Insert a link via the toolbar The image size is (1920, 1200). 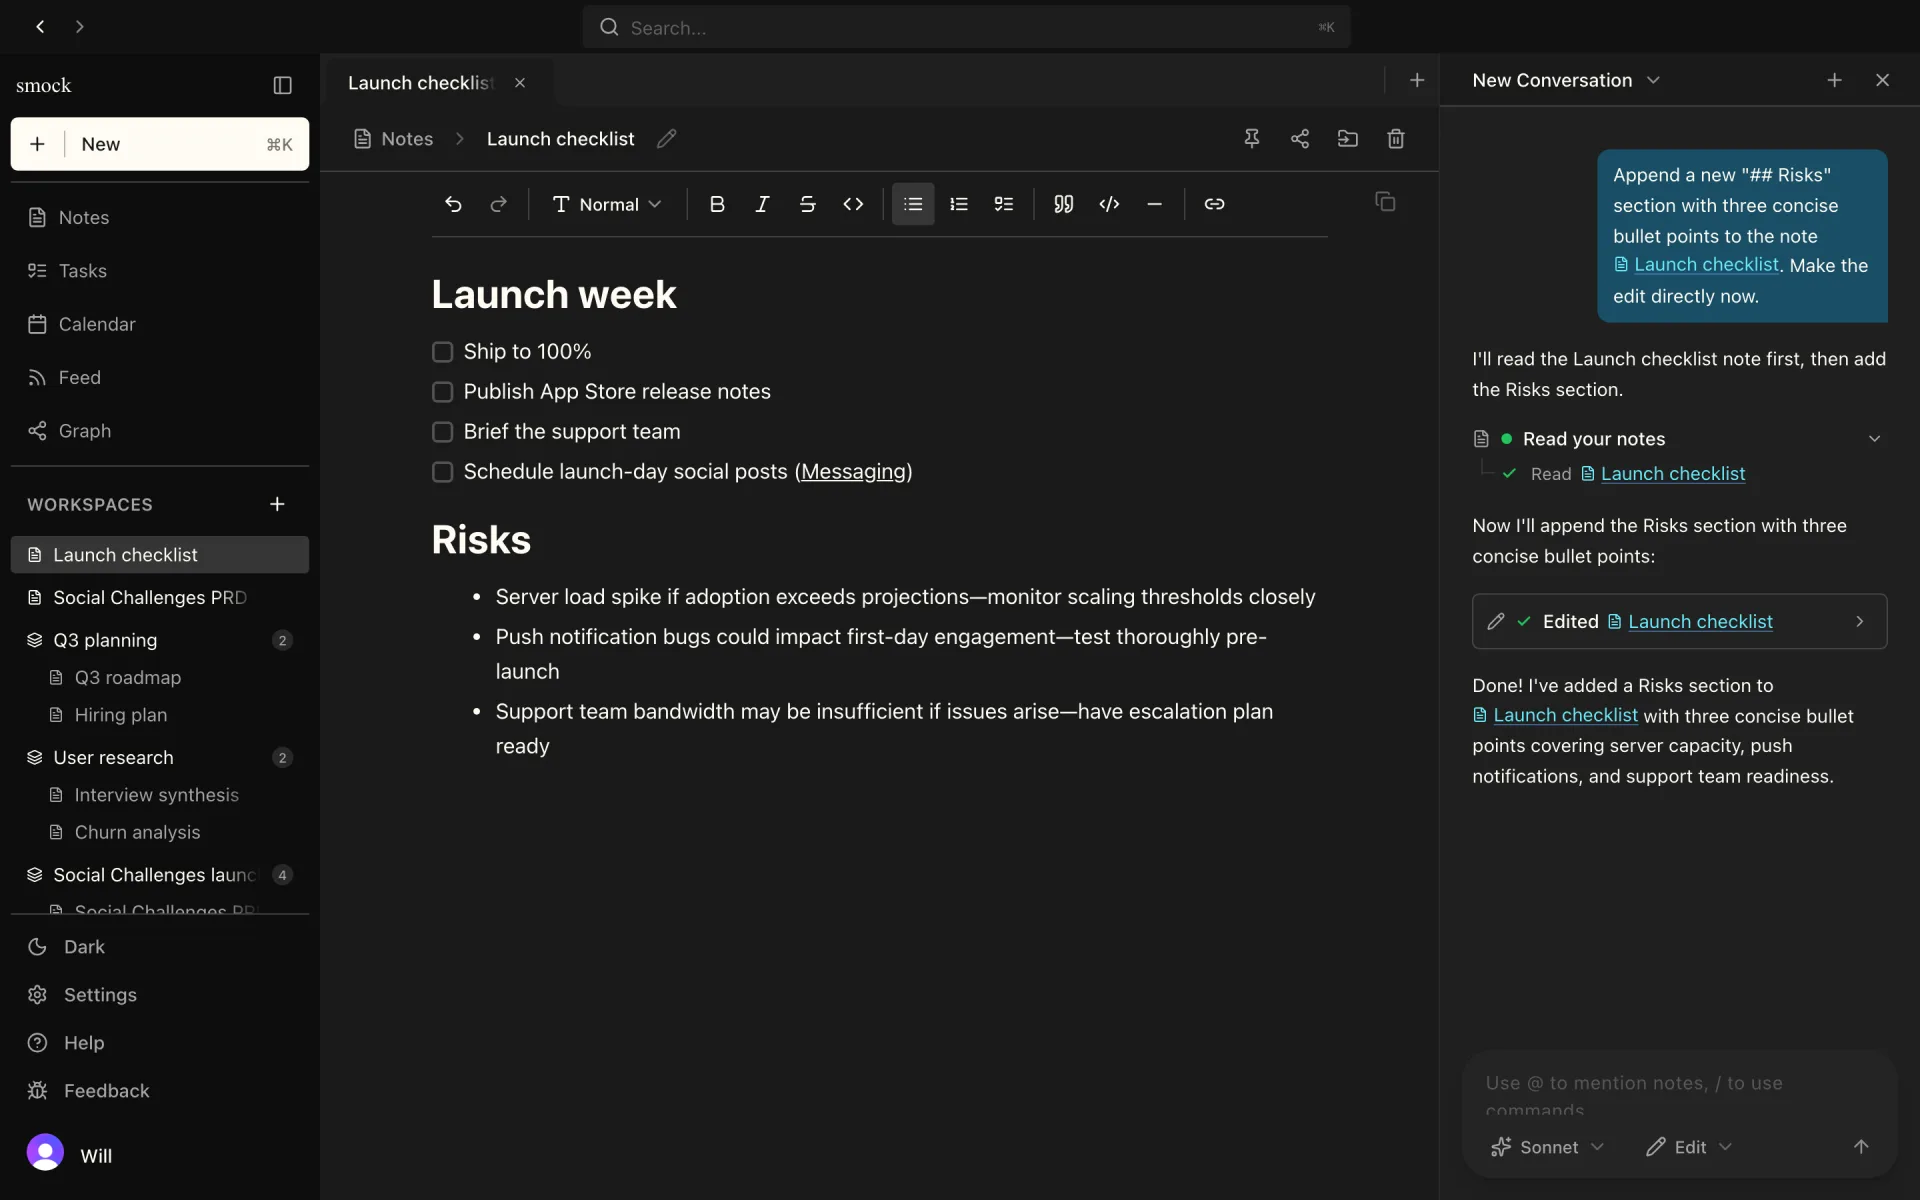pos(1214,204)
